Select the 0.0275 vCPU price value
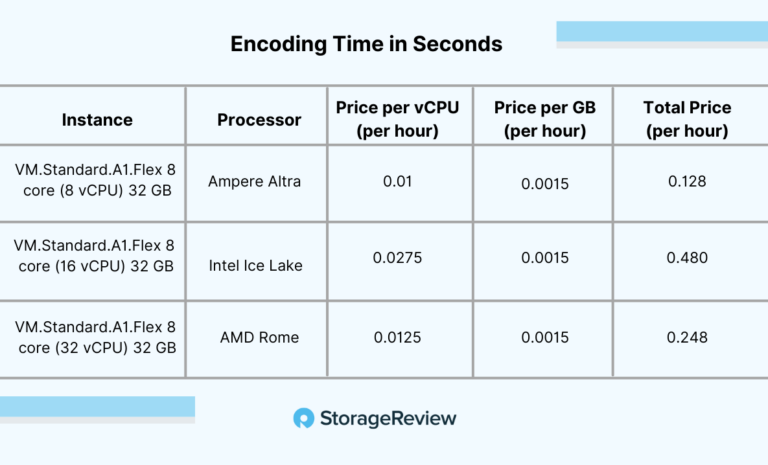This screenshot has width=768, height=465. point(397,258)
